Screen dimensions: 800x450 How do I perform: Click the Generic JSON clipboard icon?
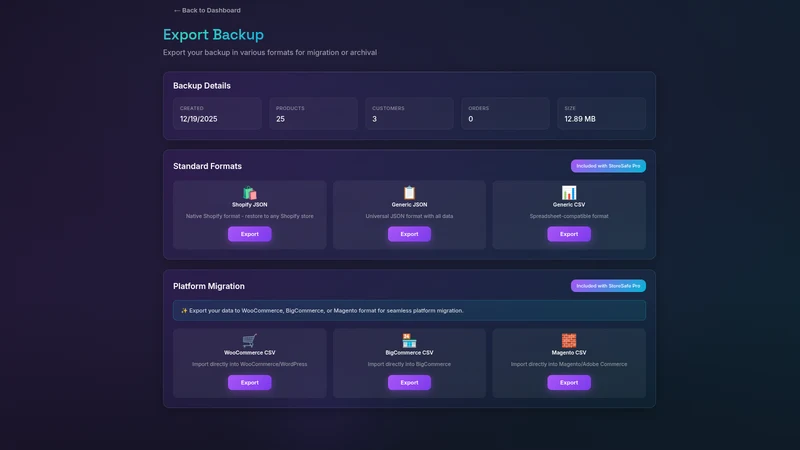(409, 193)
